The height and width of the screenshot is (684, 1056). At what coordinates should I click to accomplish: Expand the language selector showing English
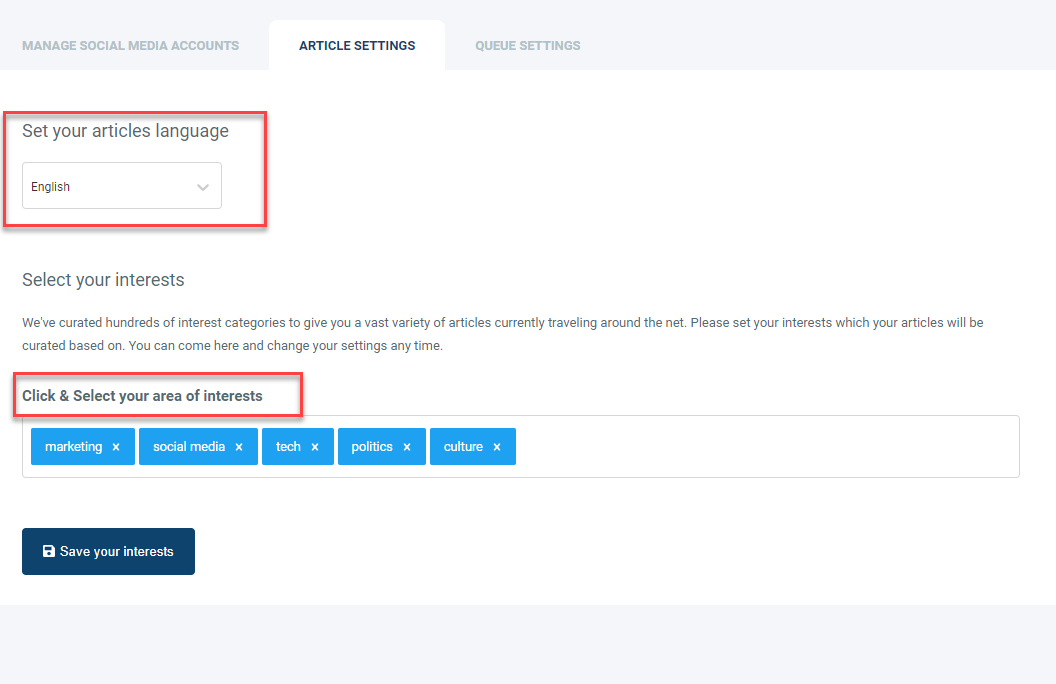click(120, 186)
